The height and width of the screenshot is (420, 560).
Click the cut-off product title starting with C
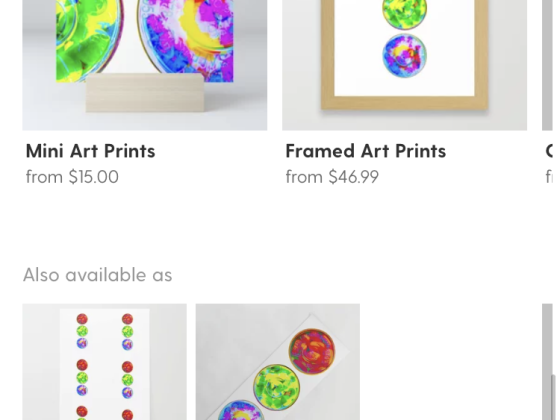point(550,151)
